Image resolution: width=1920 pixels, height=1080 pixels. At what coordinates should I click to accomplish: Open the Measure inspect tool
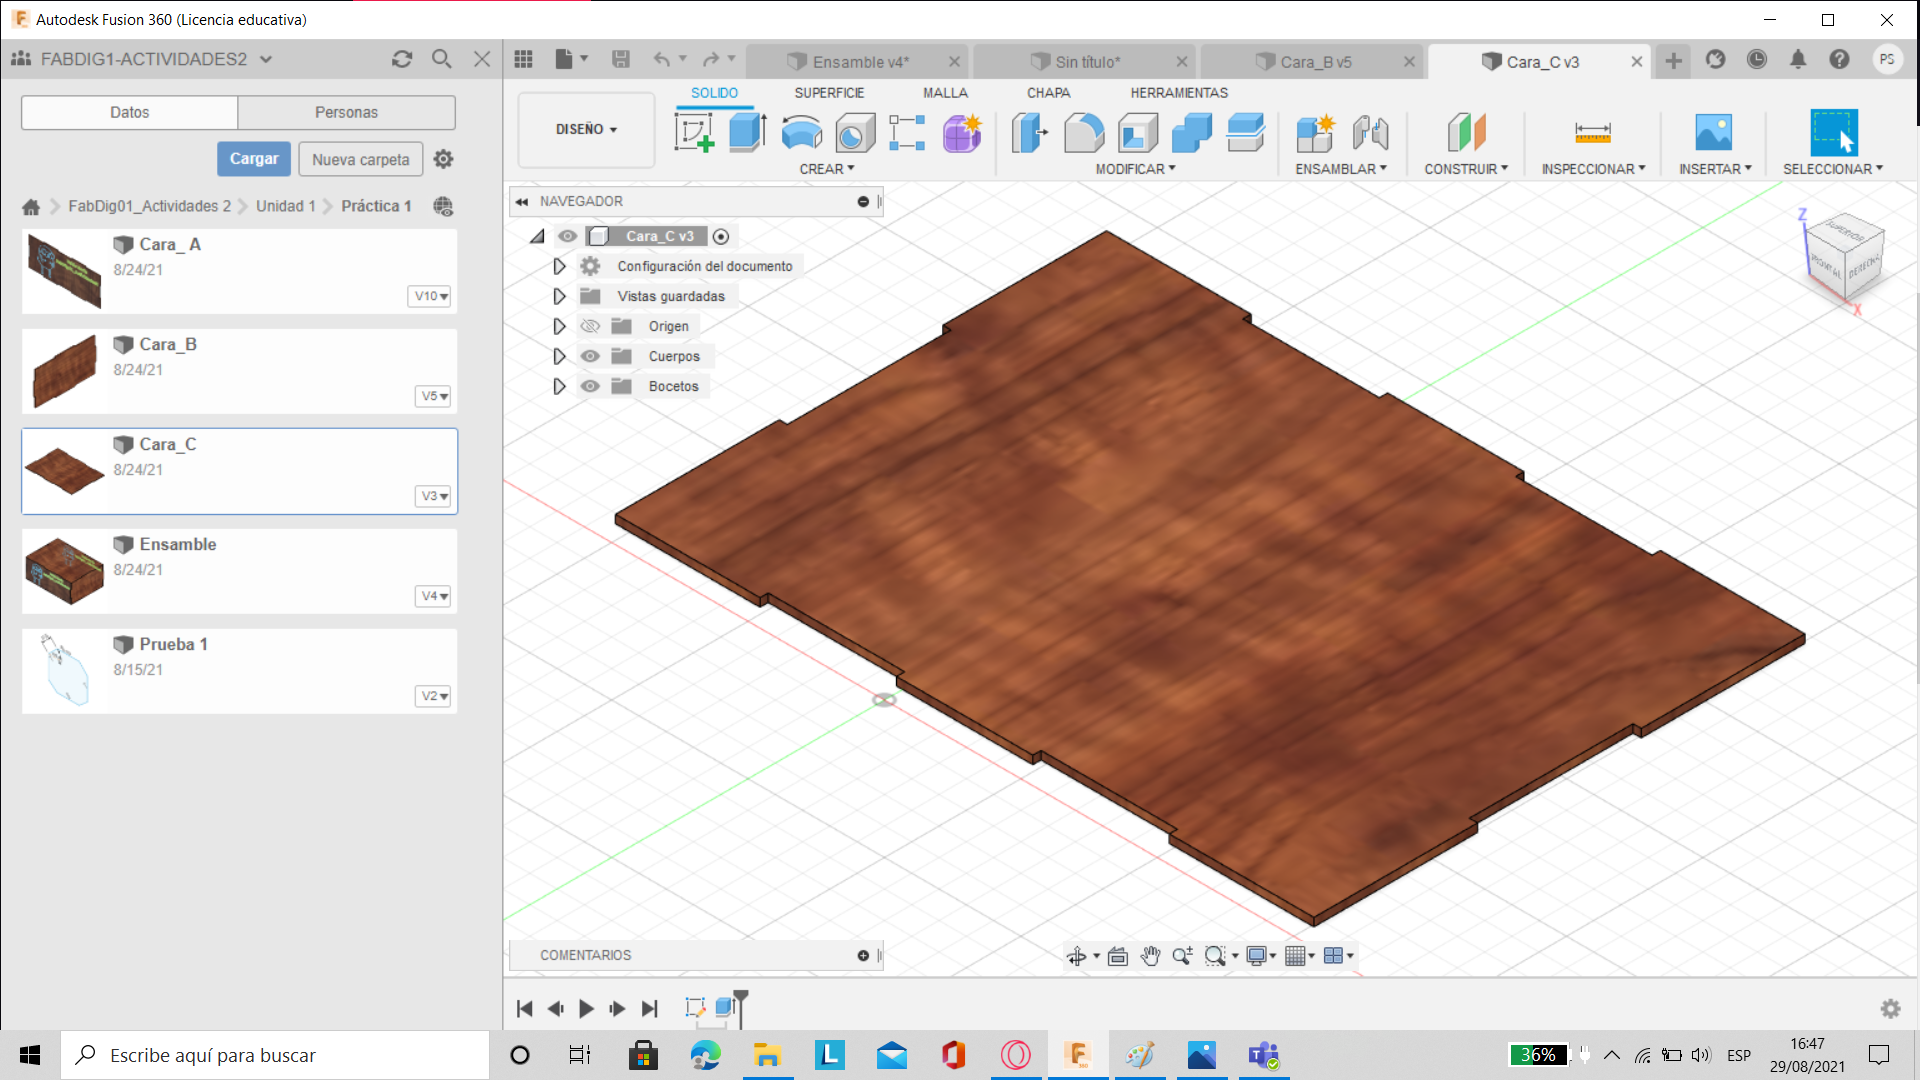pyautogui.click(x=1592, y=132)
